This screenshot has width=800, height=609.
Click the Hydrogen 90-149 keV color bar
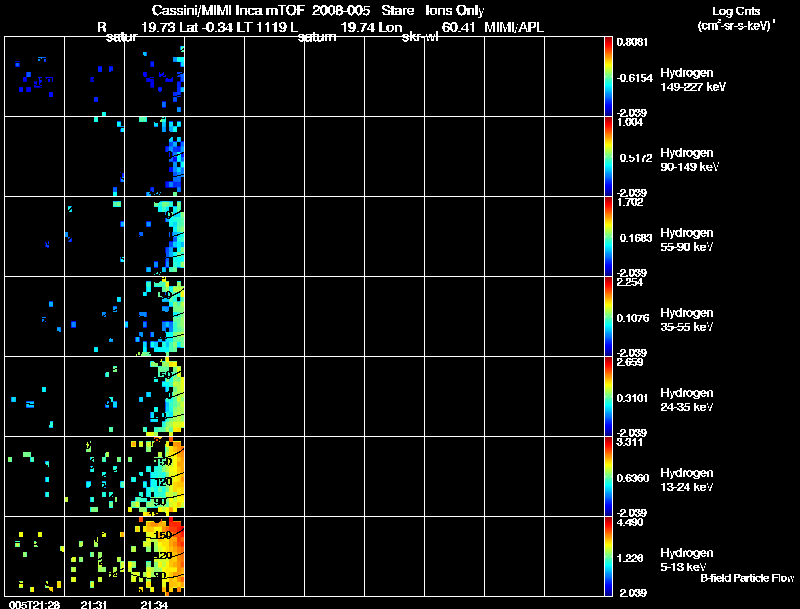[609, 157]
